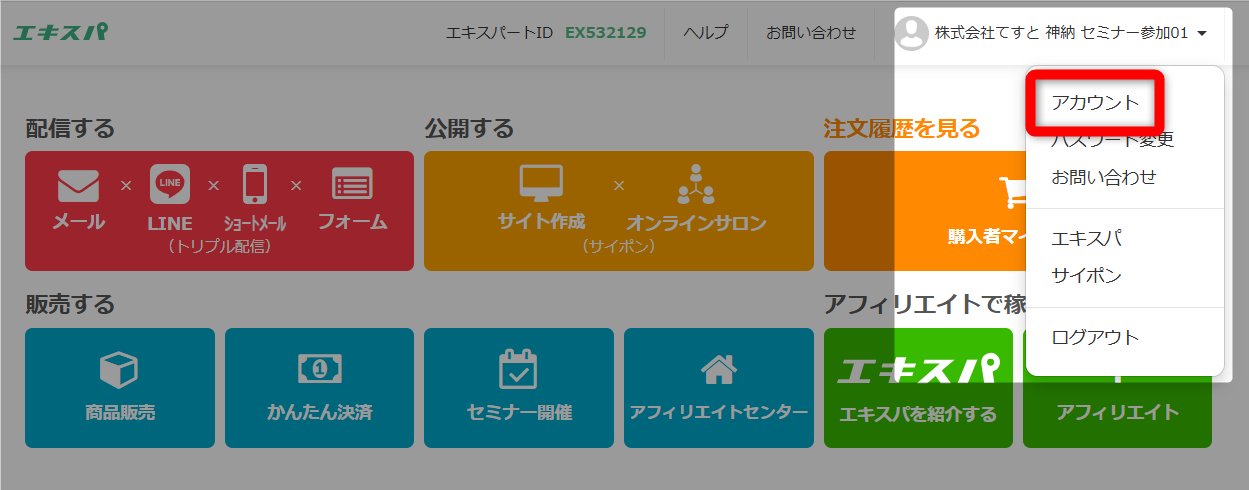Click the サイト作成 monitor icon
Image resolution: width=1249 pixels, height=490 pixels.
click(x=541, y=184)
